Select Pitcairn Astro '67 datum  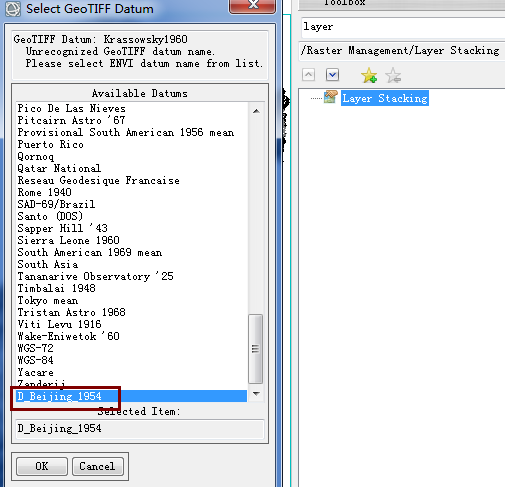click(131, 120)
